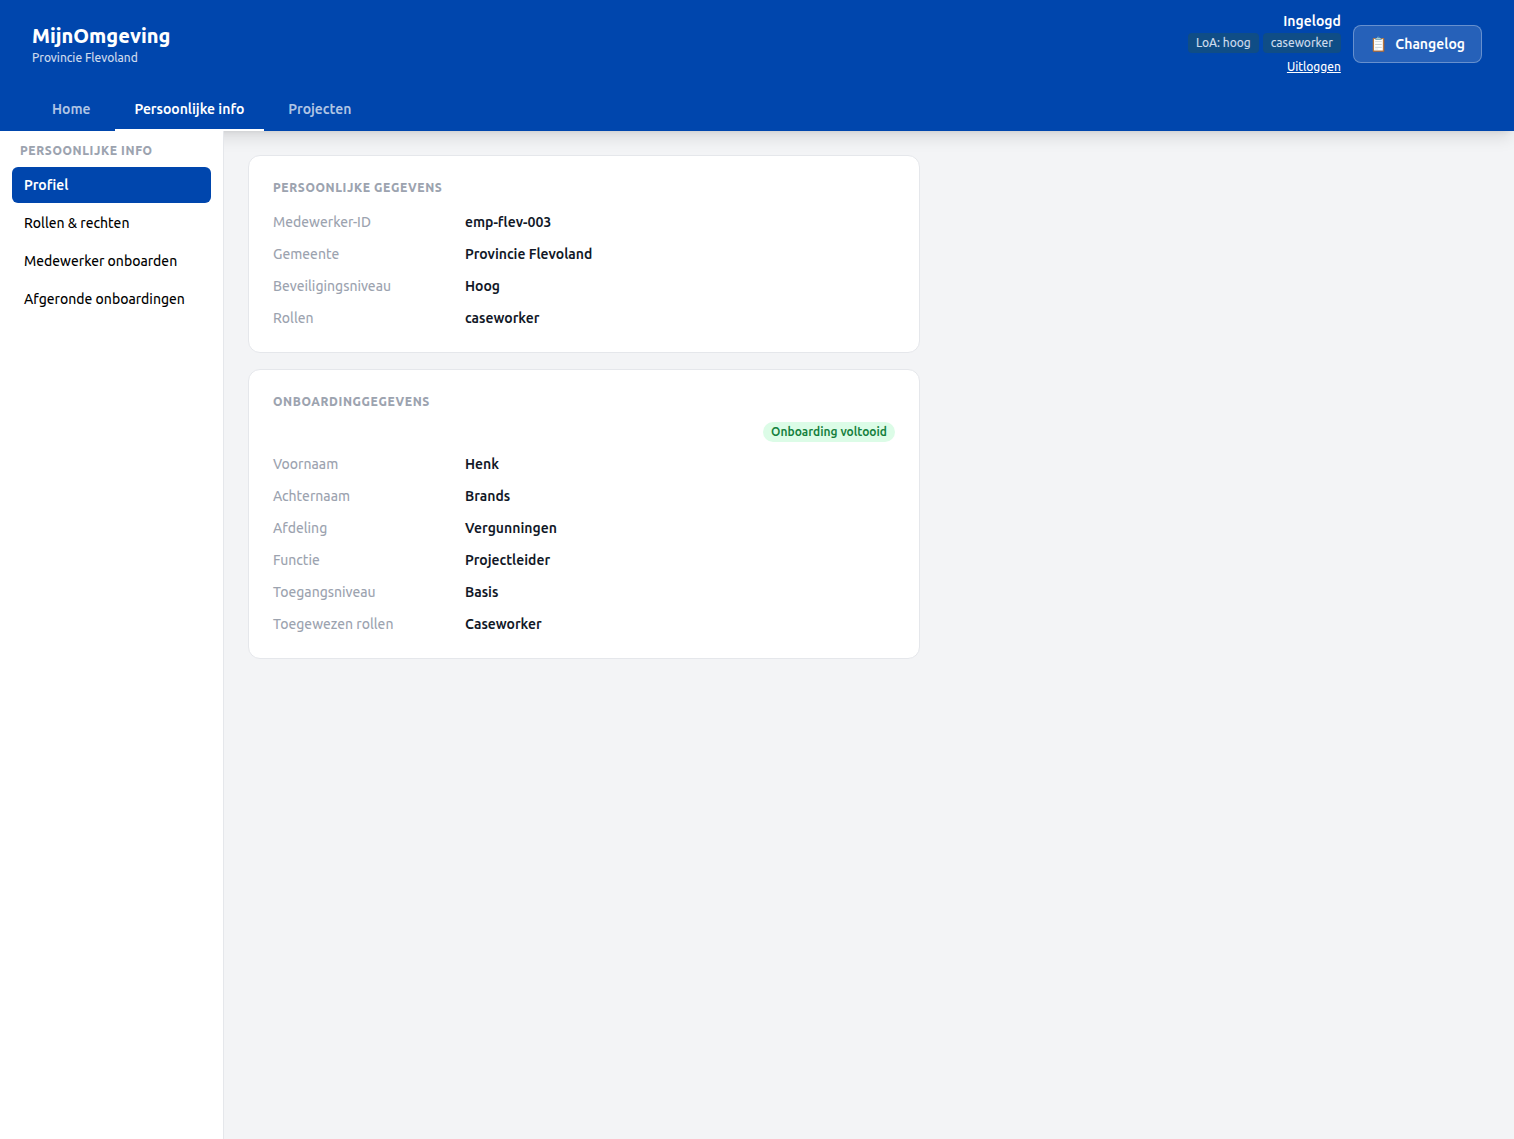
Task: Click the MijnOmgeving logo
Action: point(100,35)
